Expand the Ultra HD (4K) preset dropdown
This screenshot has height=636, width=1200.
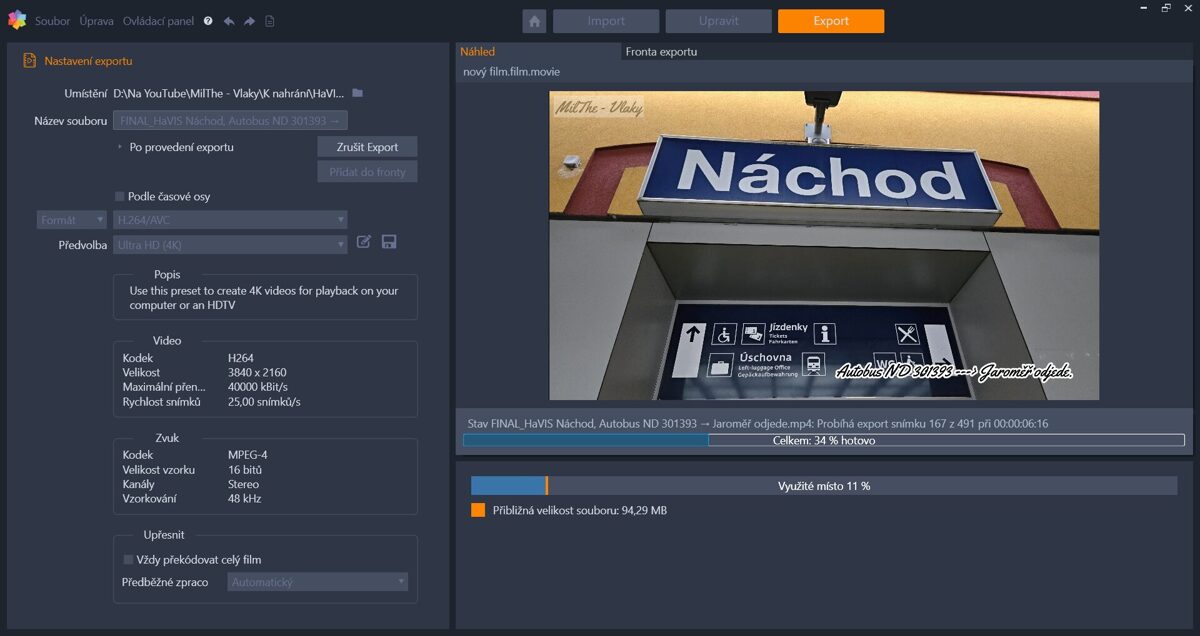click(229, 244)
